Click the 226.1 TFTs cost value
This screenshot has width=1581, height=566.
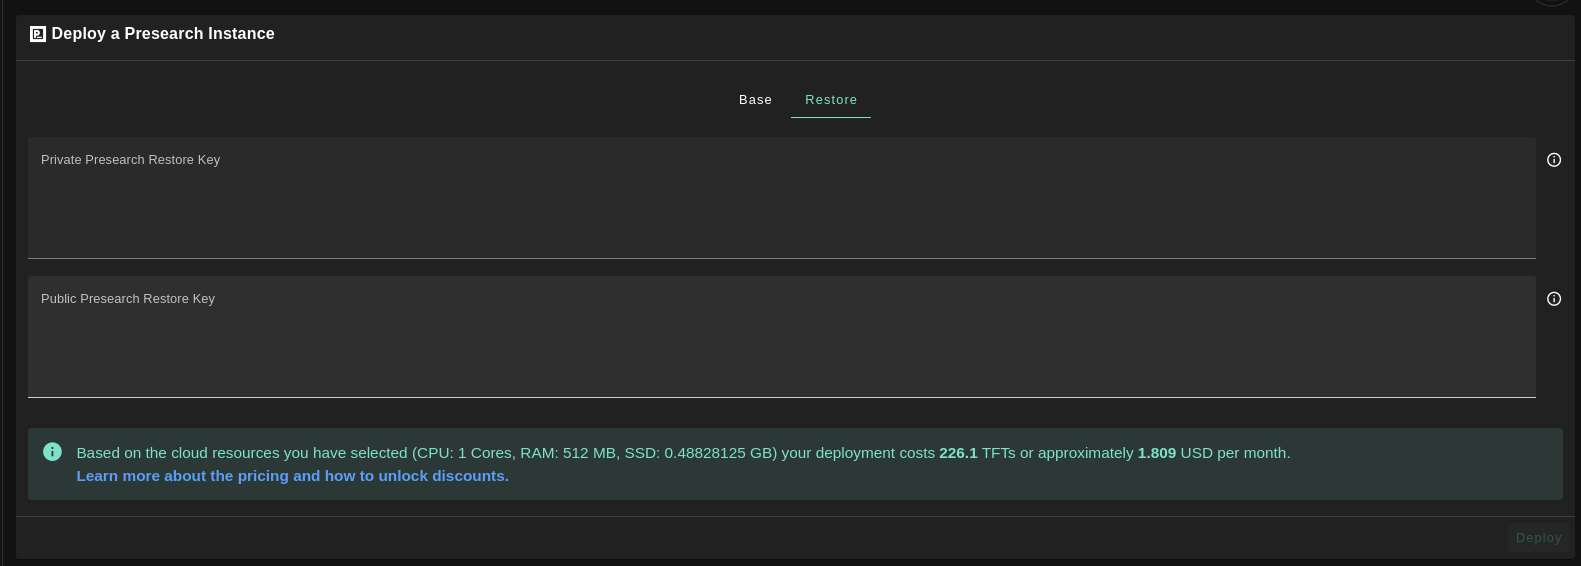click(x=958, y=453)
